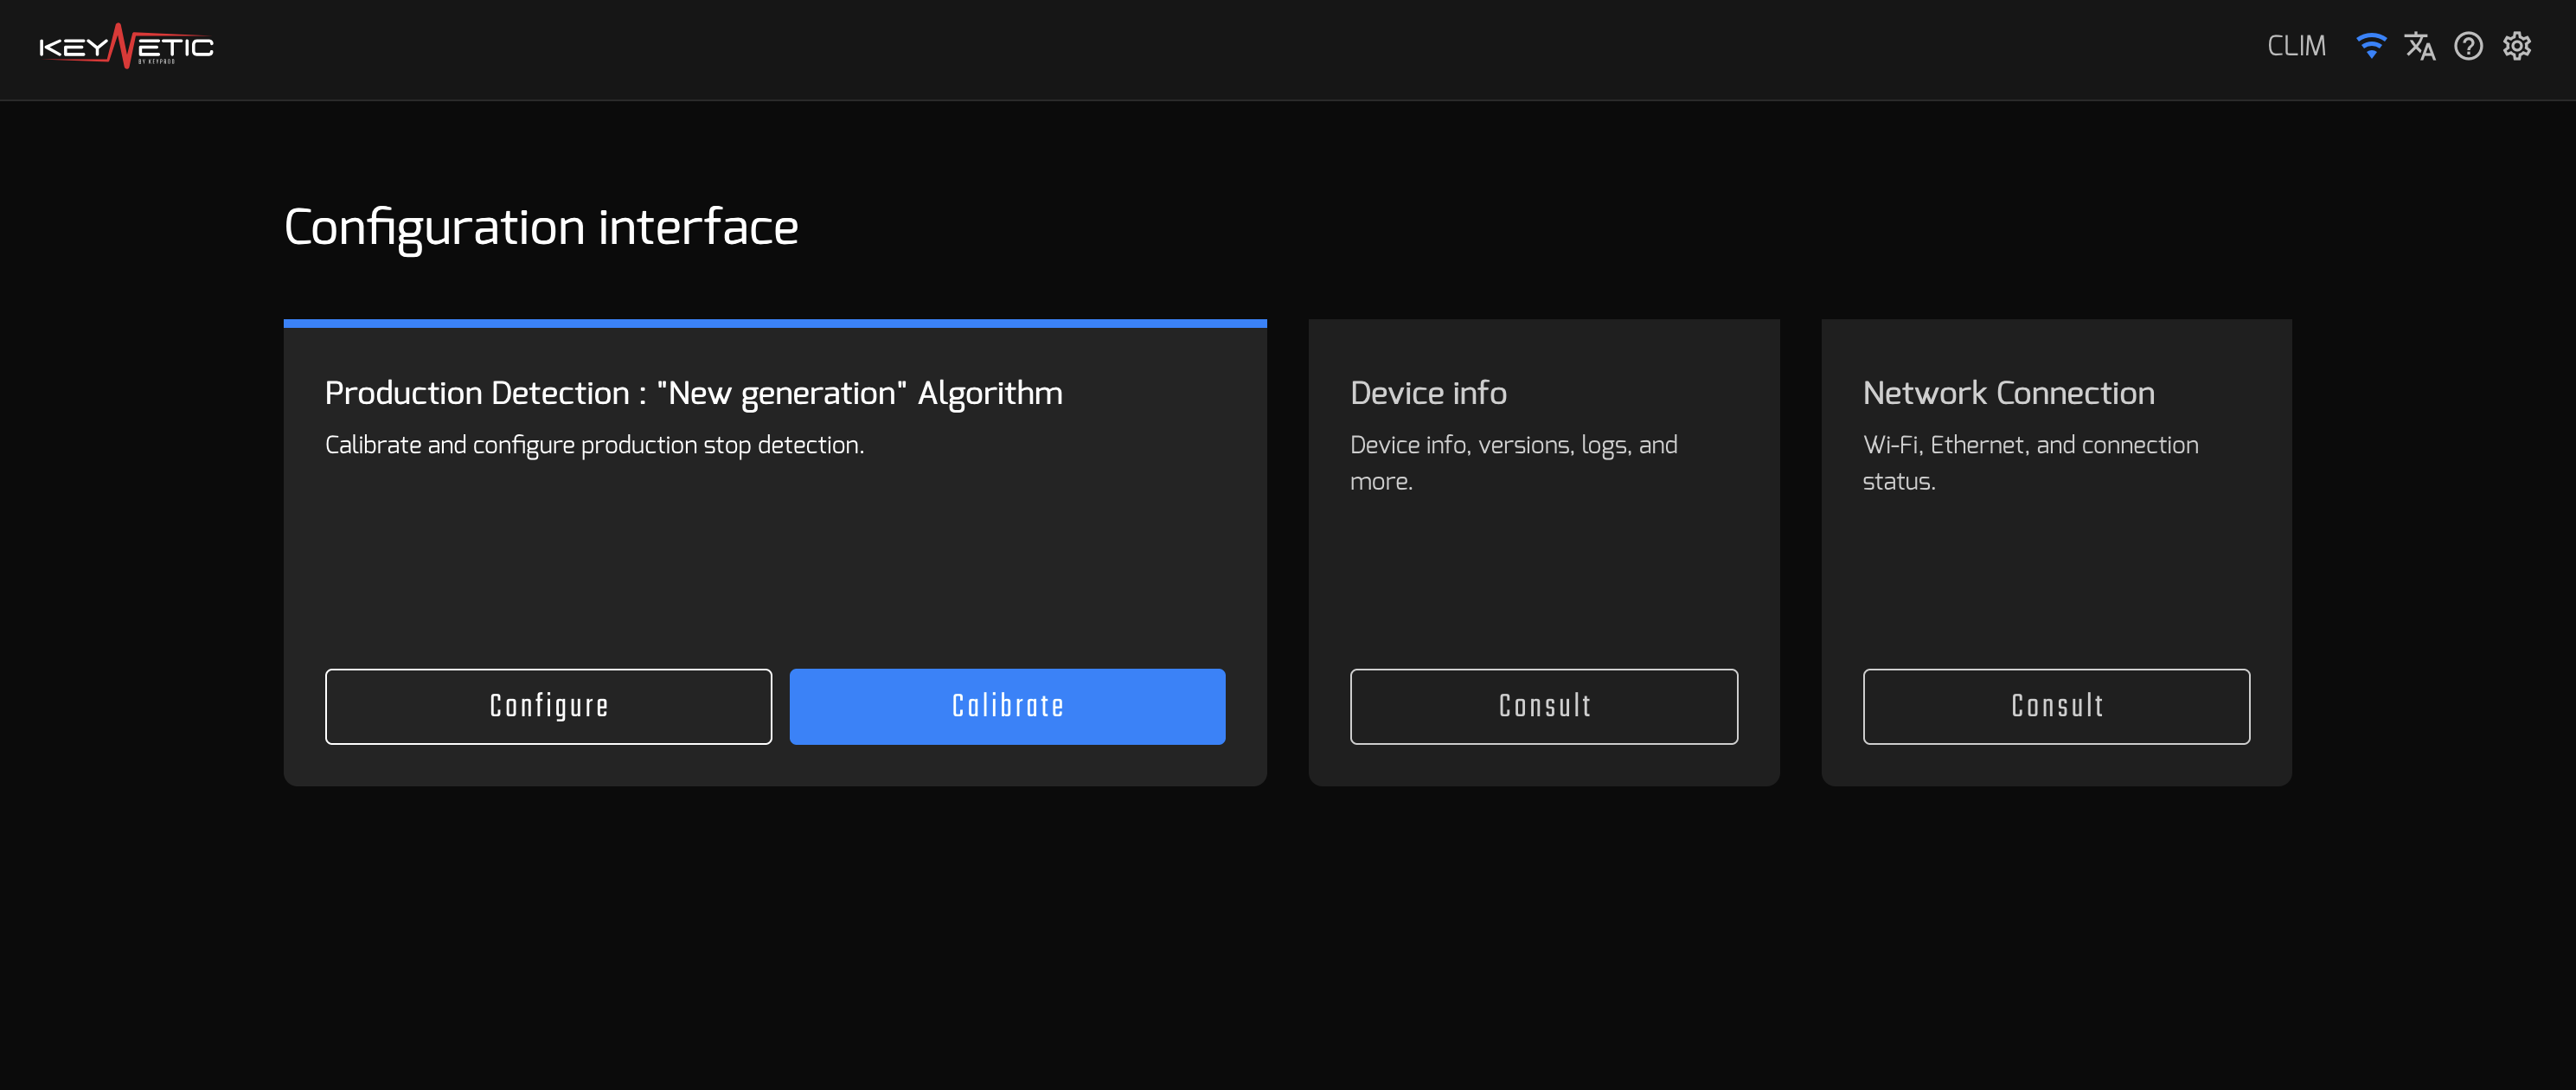This screenshot has height=1090, width=2576.
Task: Consult the Network Connection card
Action: [2056, 706]
